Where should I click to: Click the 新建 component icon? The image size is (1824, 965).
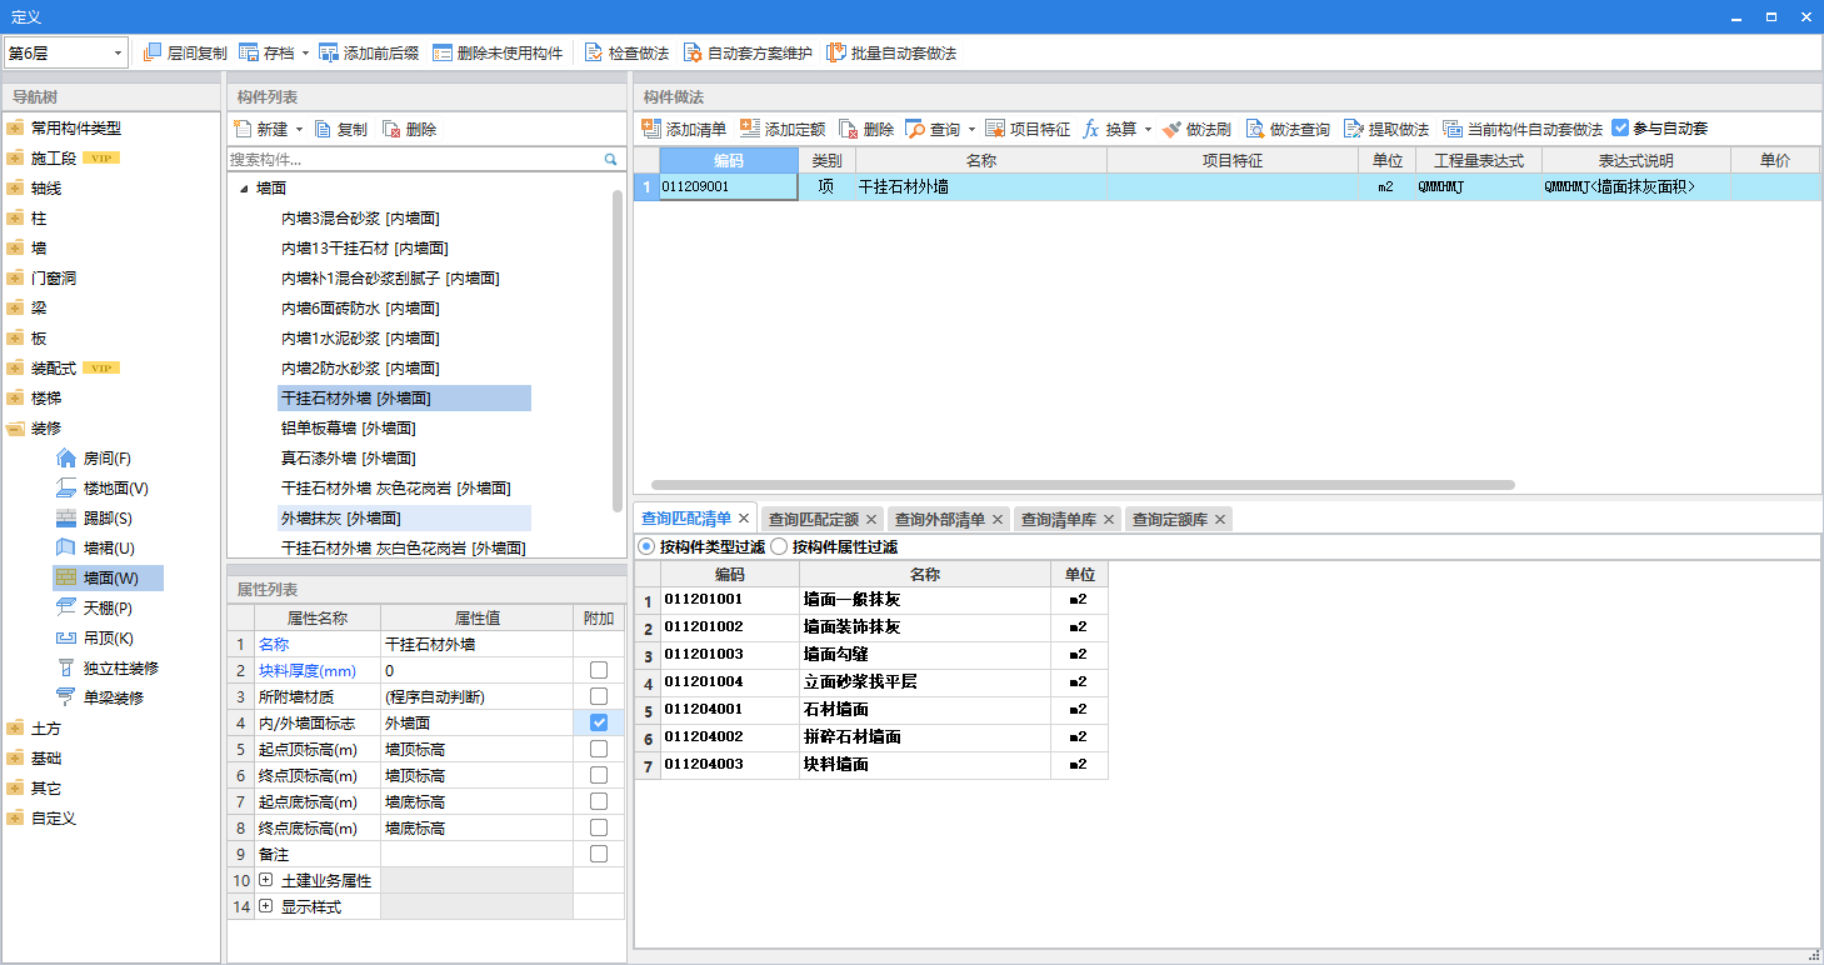click(242, 129)
